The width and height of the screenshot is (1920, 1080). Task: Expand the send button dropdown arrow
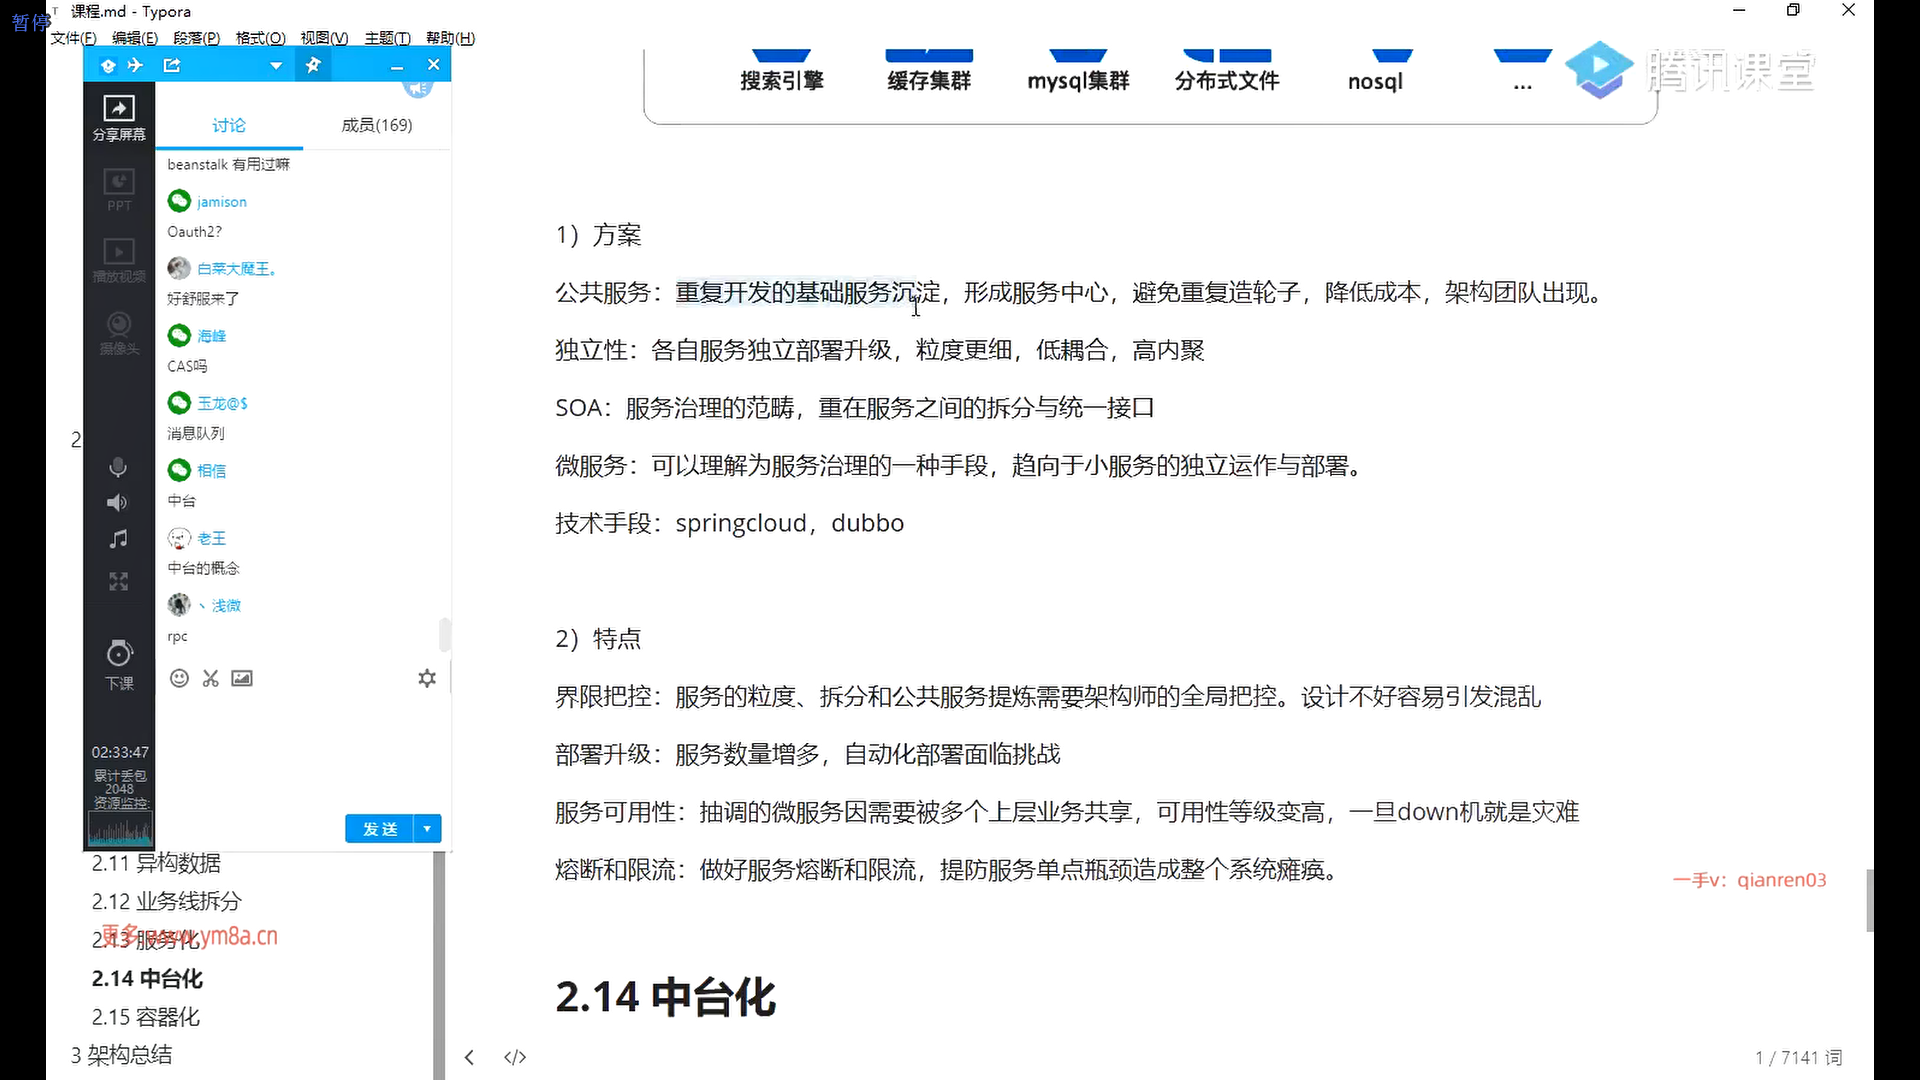pyautogui.click(x=427, y=828)
